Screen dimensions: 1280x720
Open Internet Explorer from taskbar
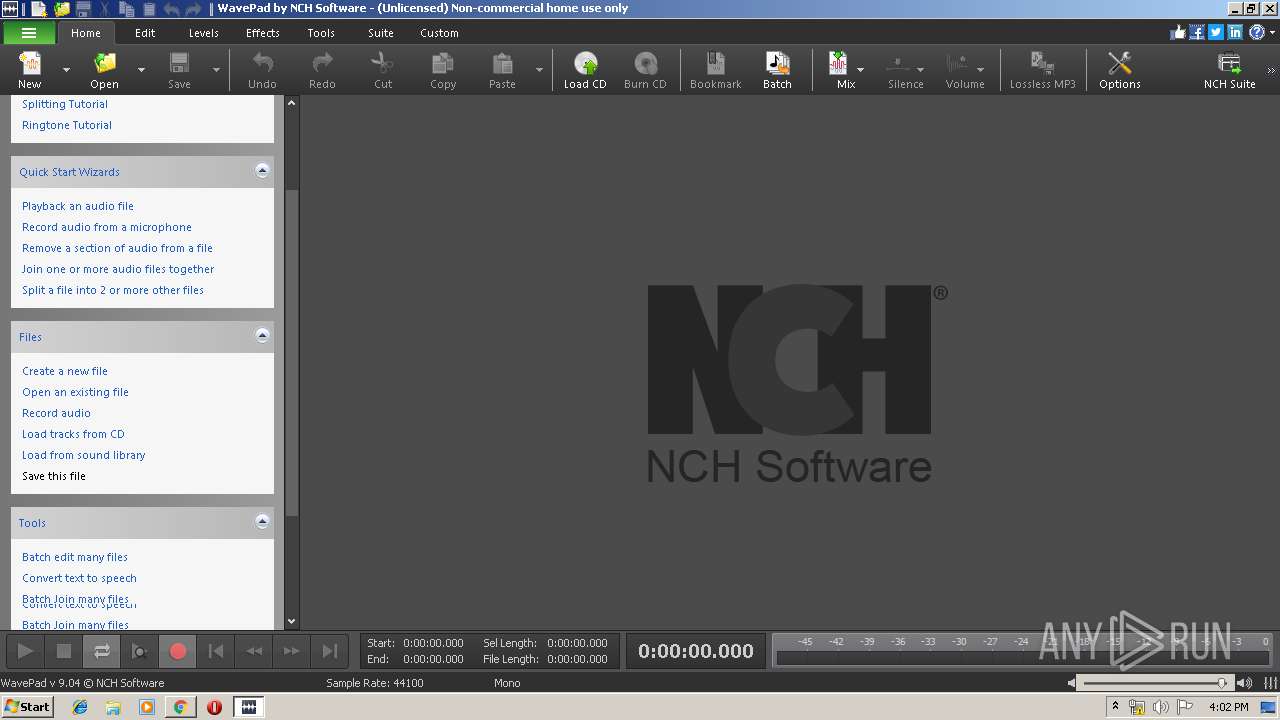pyautogui.click(x=80, y=706)
